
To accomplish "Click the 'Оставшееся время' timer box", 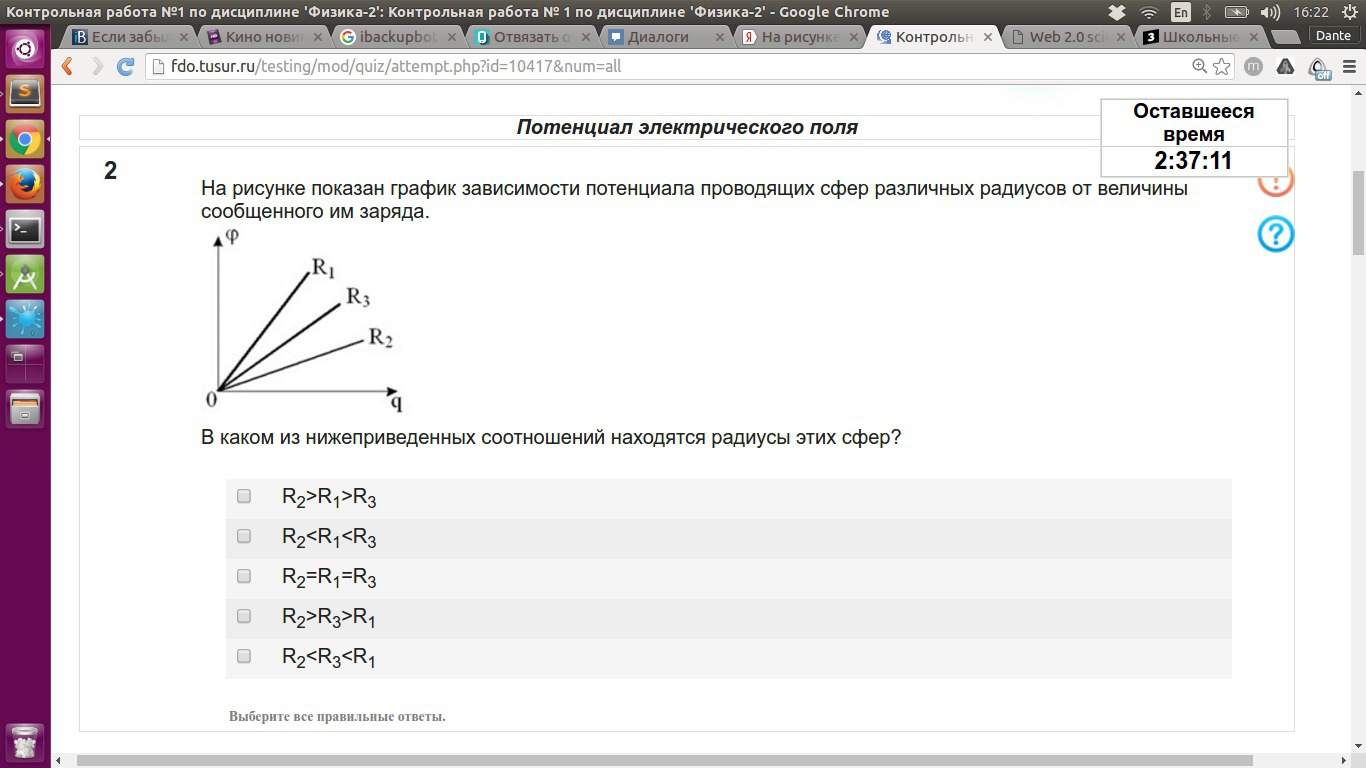I will [x=1194, y=137].
